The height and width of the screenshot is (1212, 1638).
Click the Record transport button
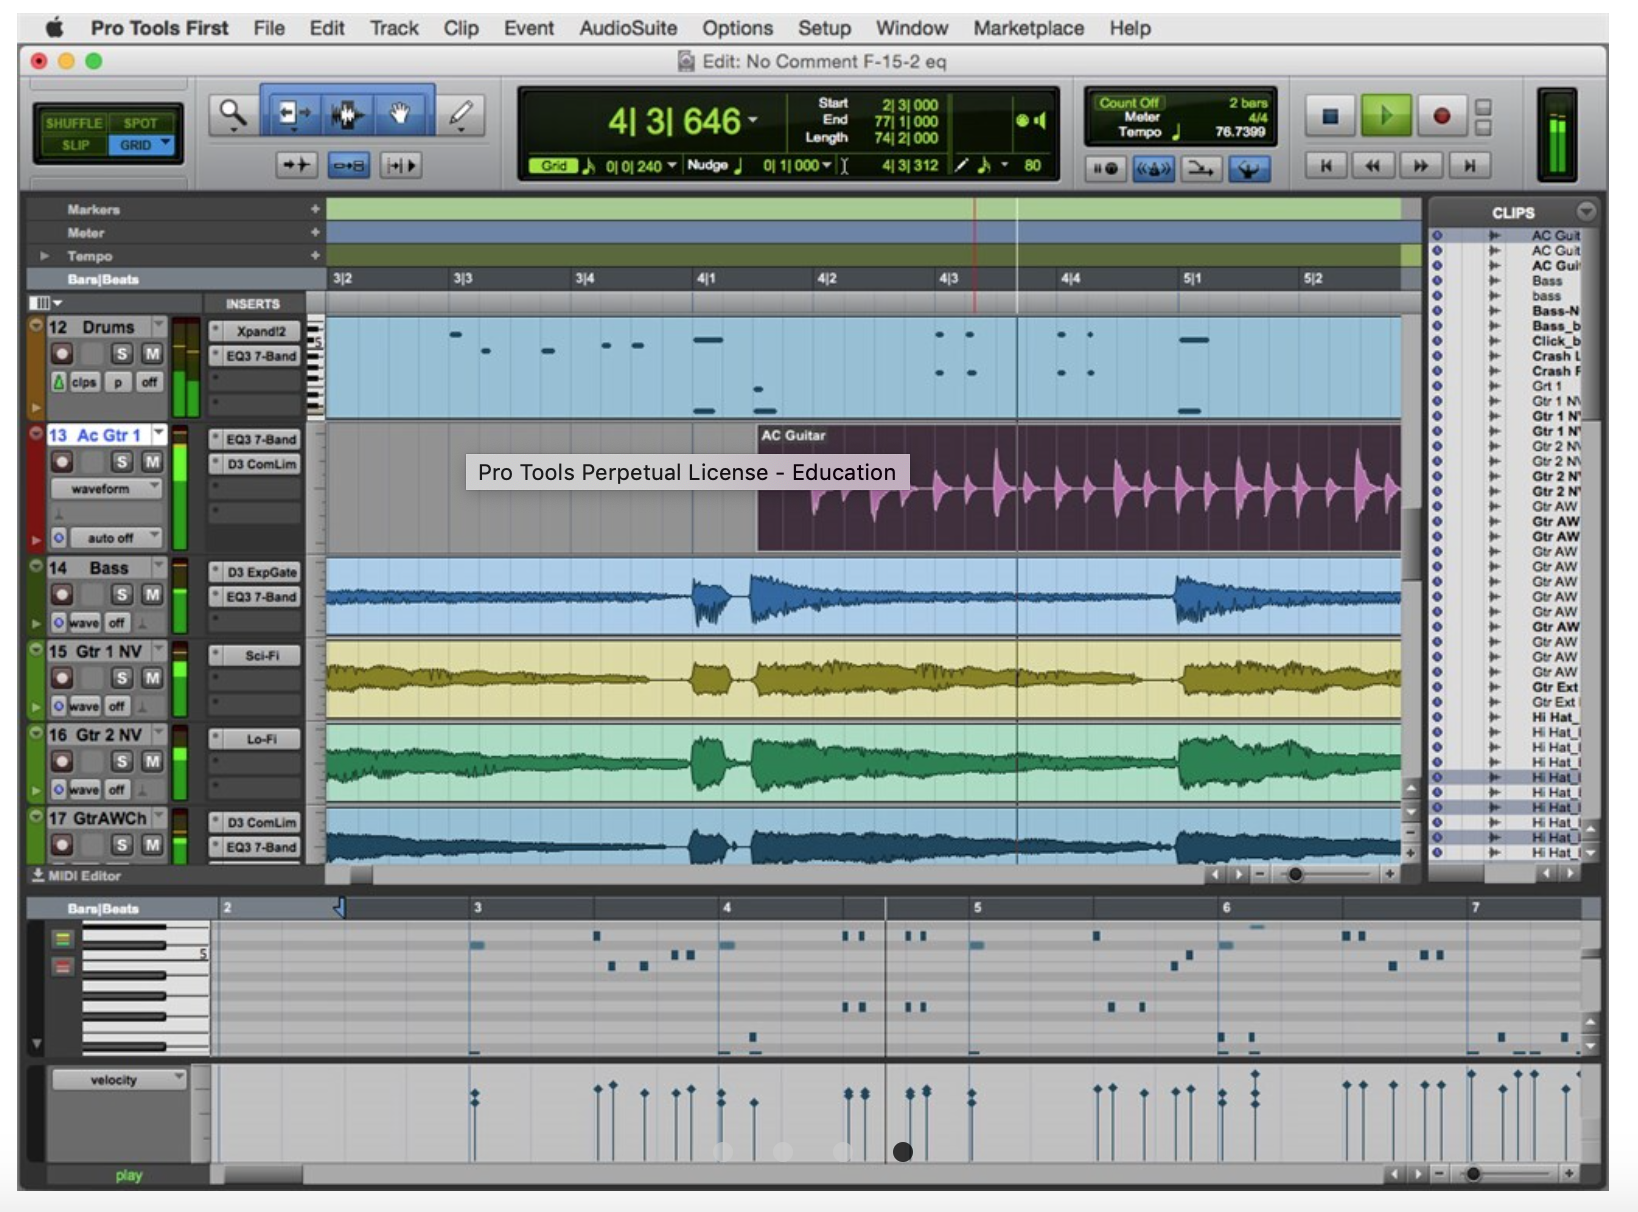pos(1441,116)
